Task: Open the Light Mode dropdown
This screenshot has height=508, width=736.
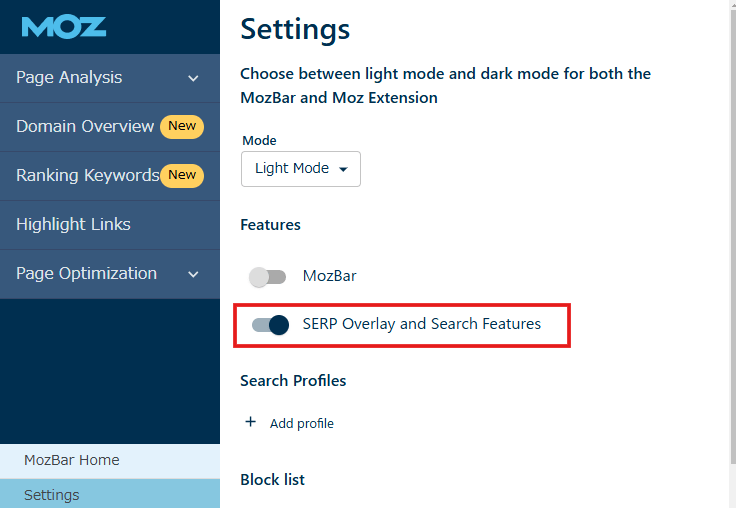Action: tap(300, 169)
